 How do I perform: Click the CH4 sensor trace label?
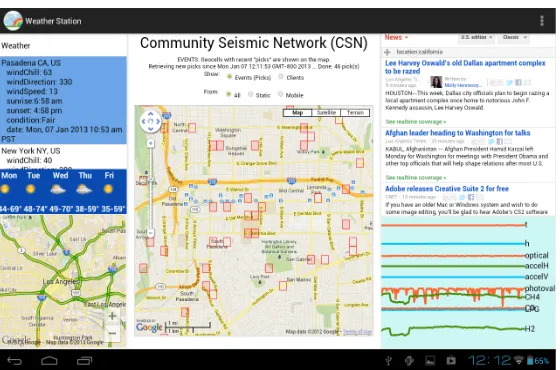pyautogui.click(x=532, y=297)
